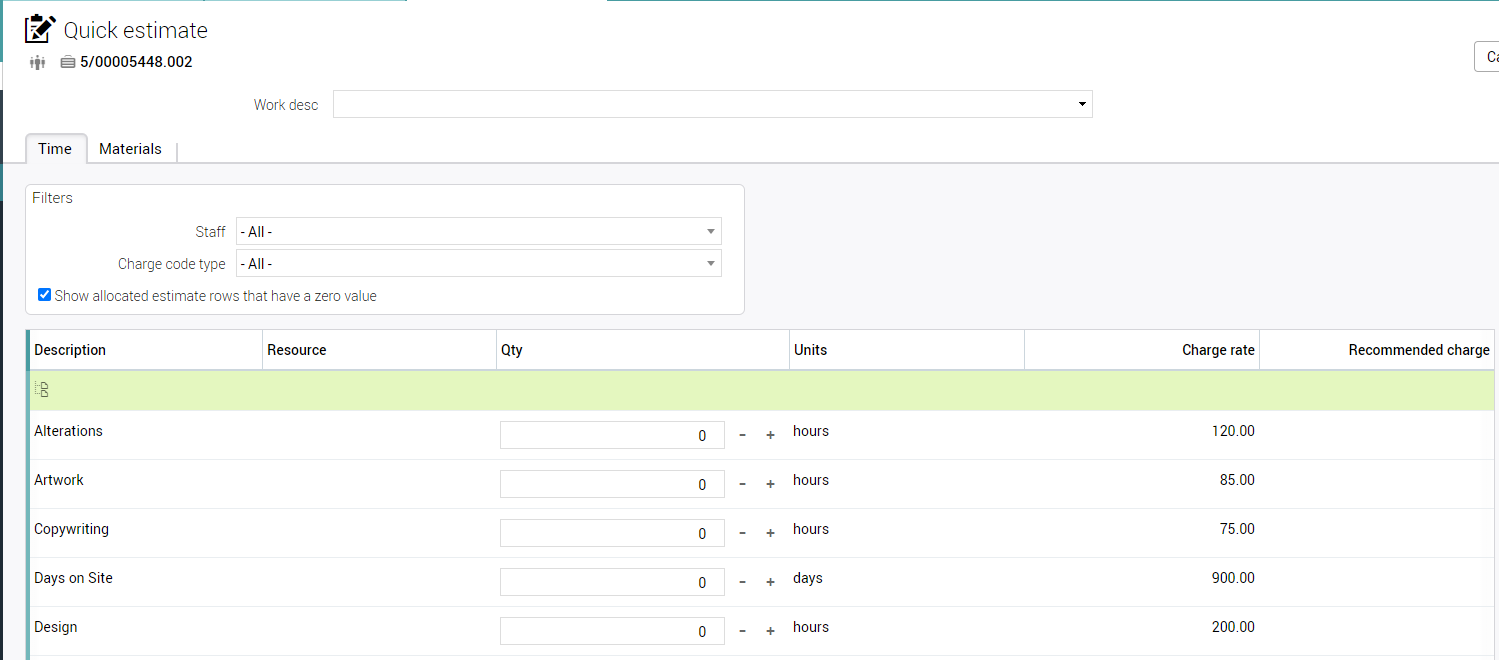
Task: Focus the Alterations Qty input field
Action: tap(611, 435)
